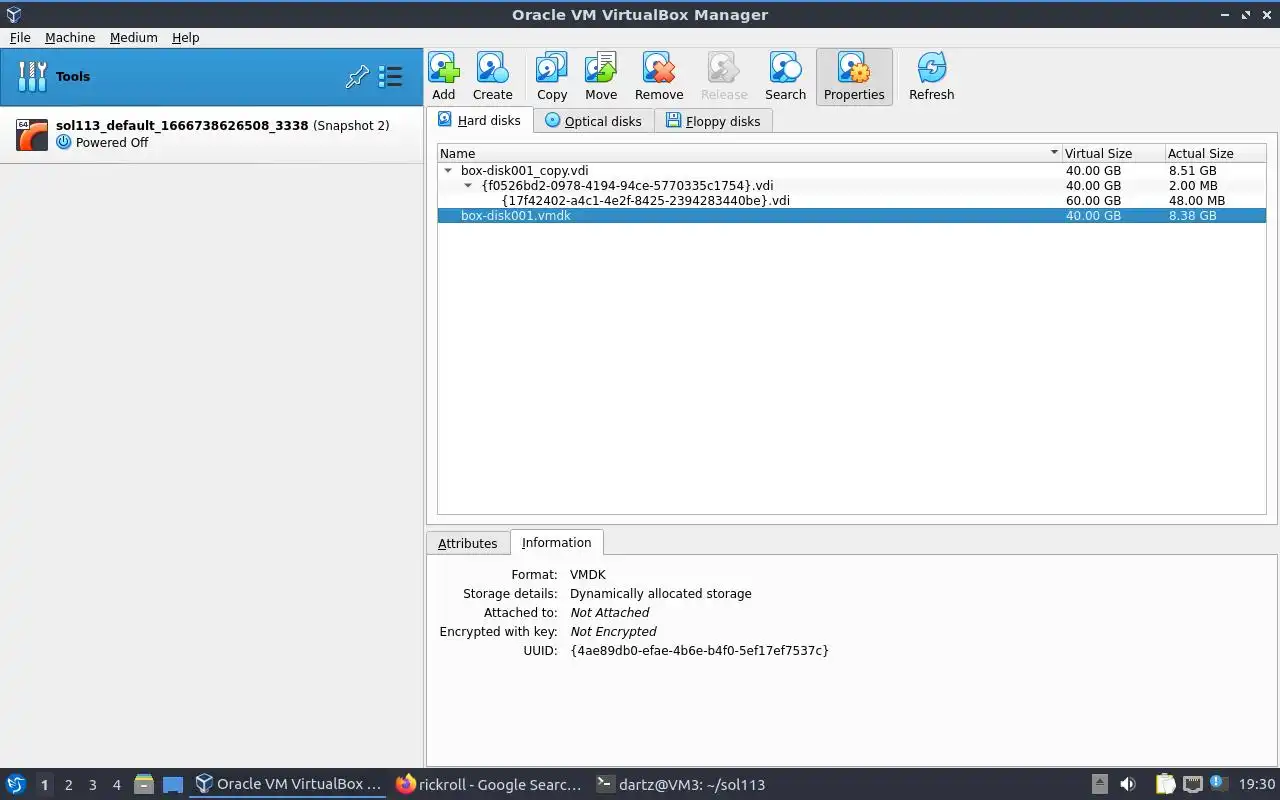Click the 19:30 clock

tap(1257, 785)
